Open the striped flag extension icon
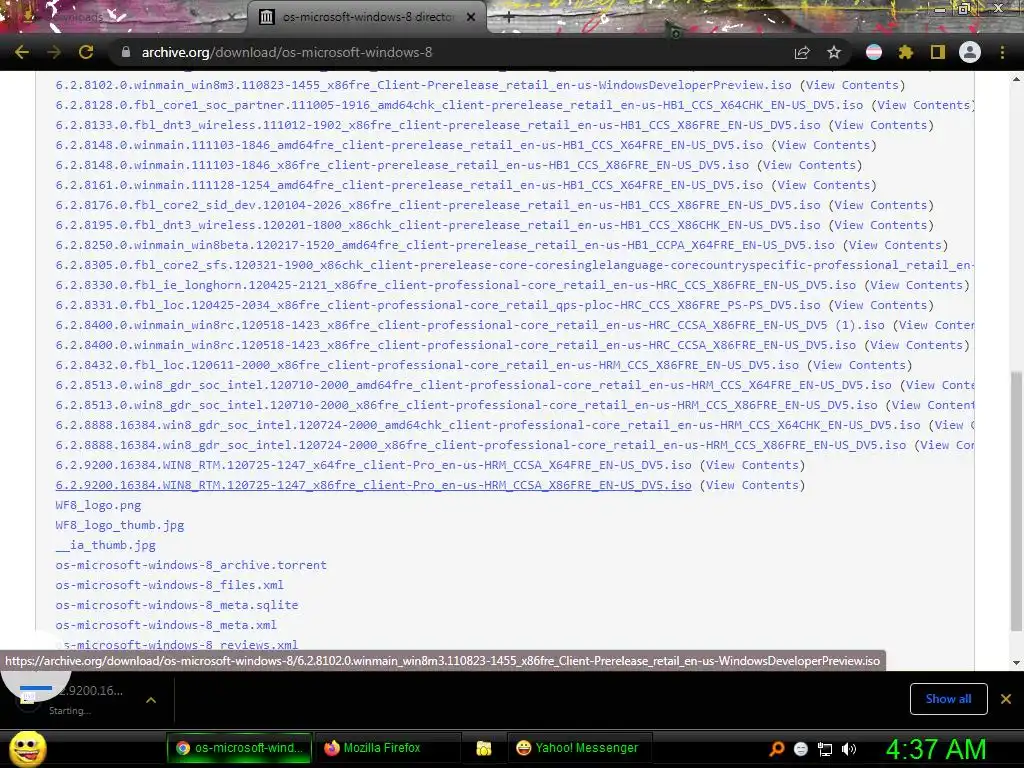The width and height of the screenshot is (1024, 768). (874, 52)
